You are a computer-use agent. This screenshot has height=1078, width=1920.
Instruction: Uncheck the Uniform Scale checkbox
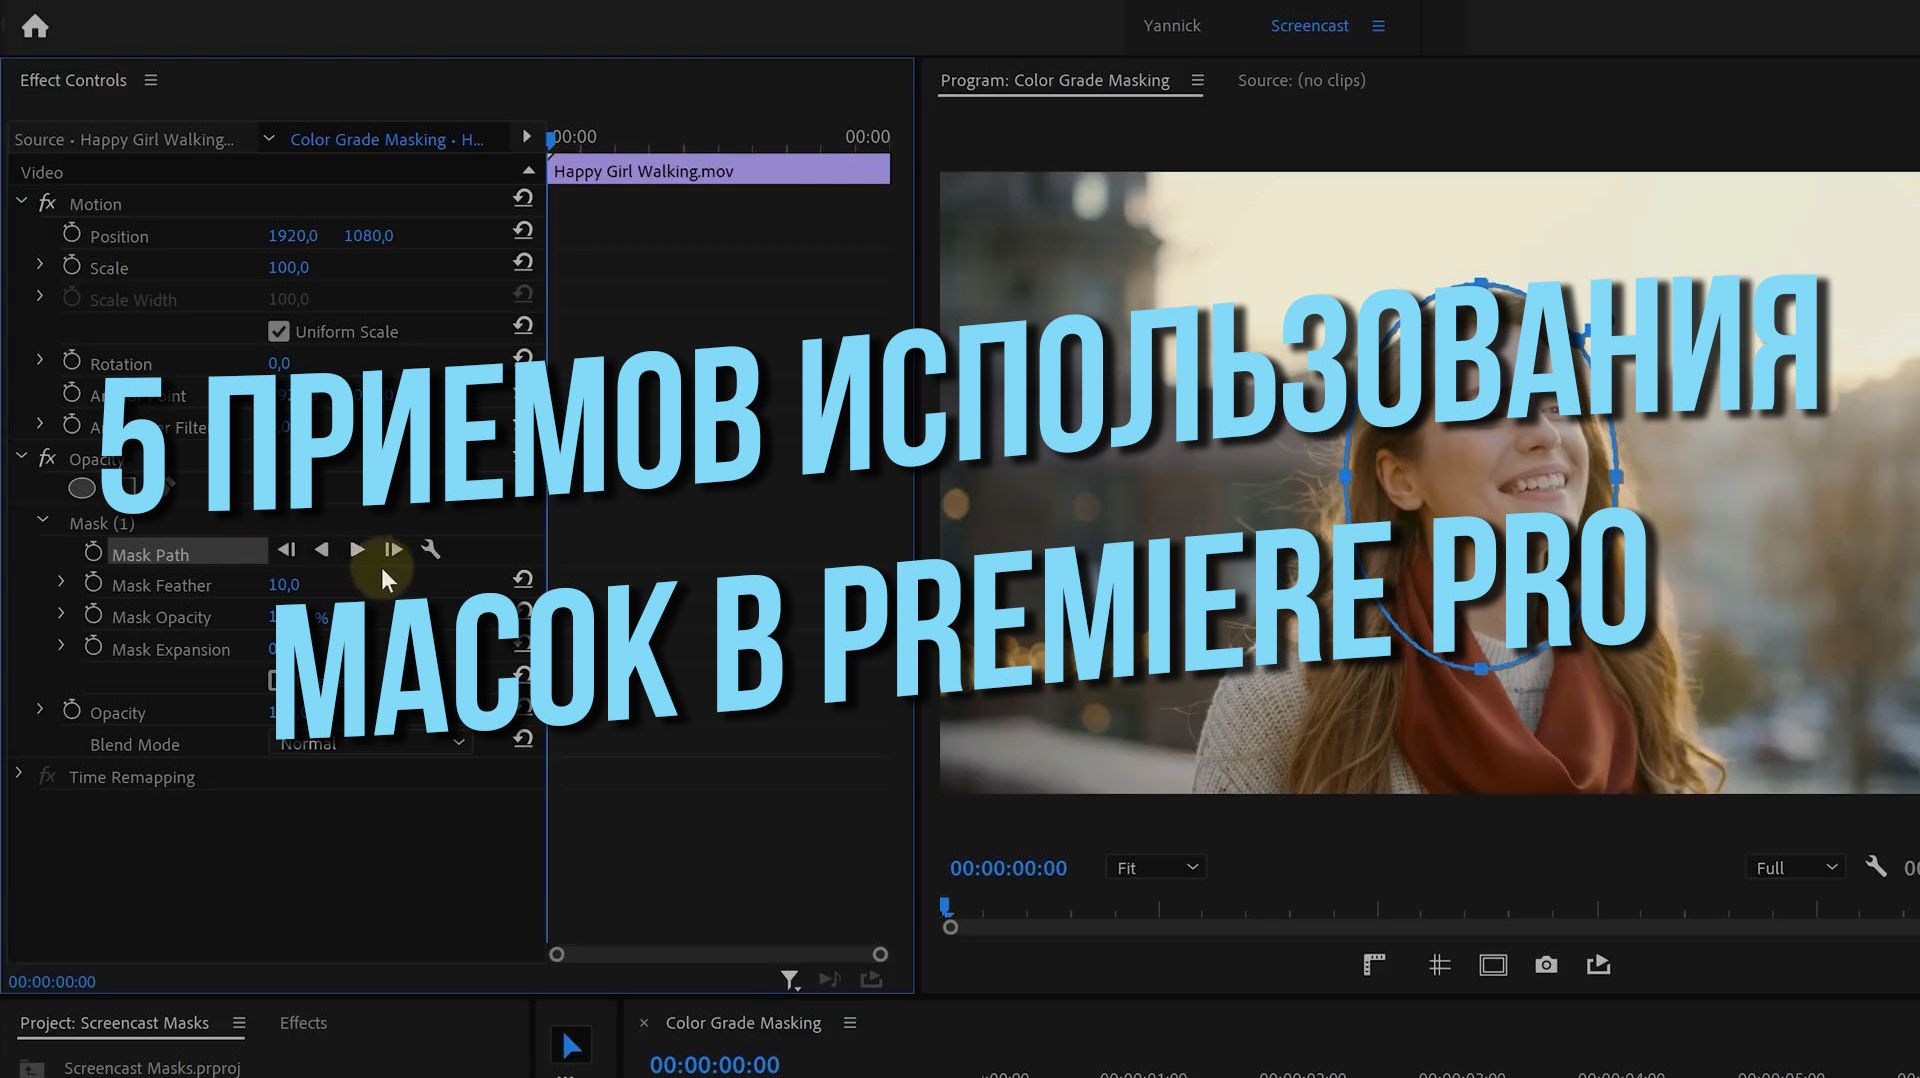[x=279, y=331]
